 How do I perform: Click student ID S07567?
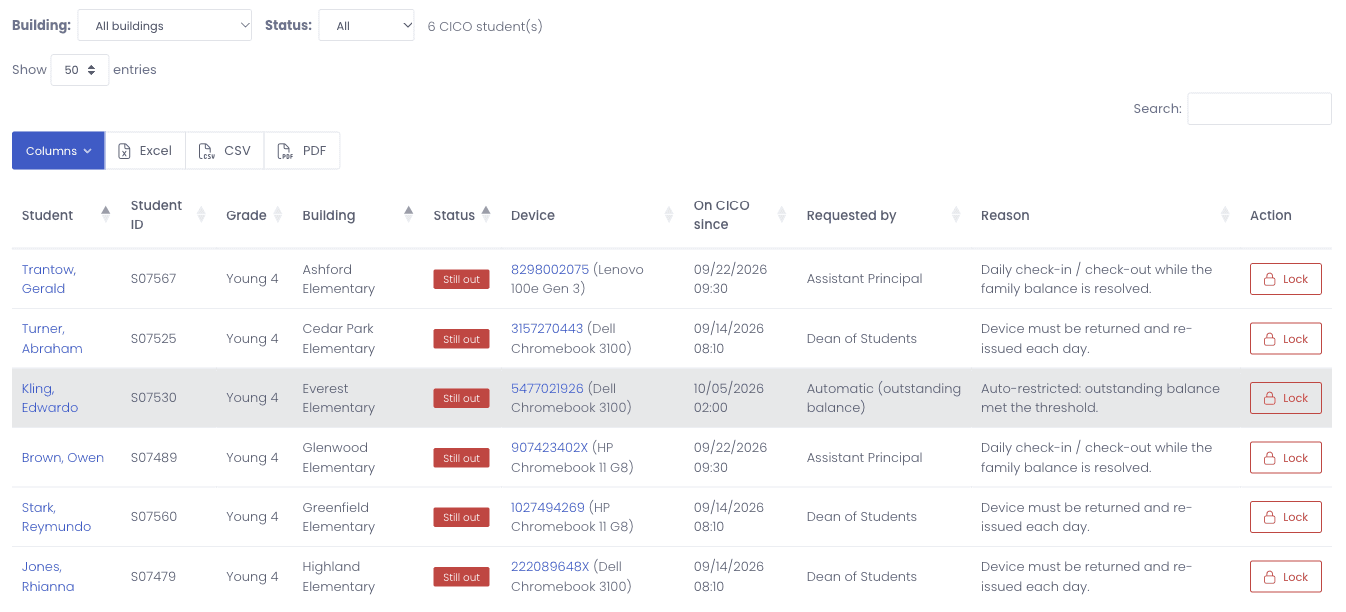pos(153,279)
